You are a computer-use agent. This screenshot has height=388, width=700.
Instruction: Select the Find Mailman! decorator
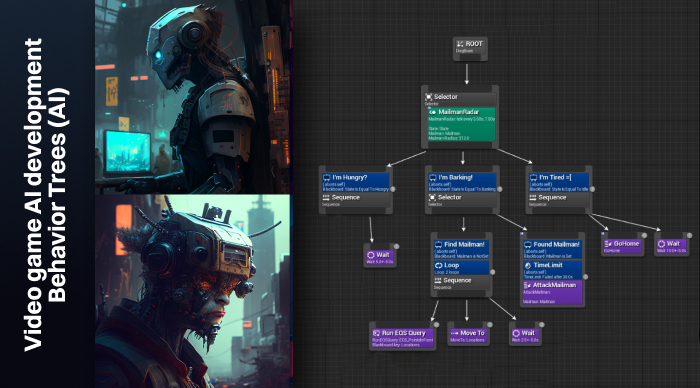(x=462, y=250)
